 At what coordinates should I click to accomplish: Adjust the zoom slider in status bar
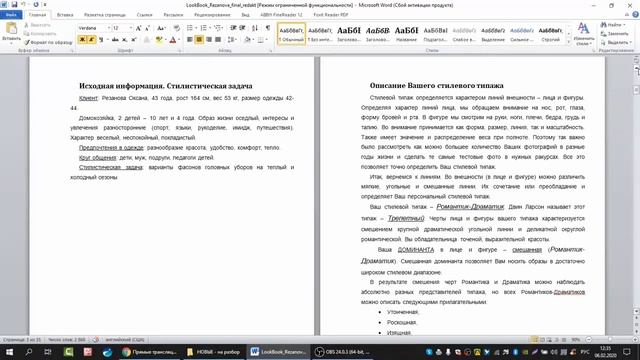click(x=610, y=340)
